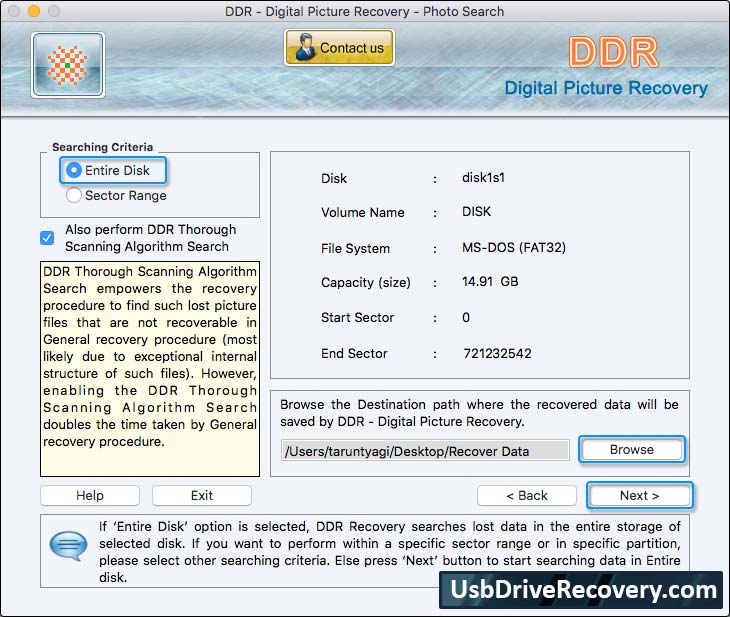Click Browse to choose destination path
Screen dimensions: 730x617
632,450
